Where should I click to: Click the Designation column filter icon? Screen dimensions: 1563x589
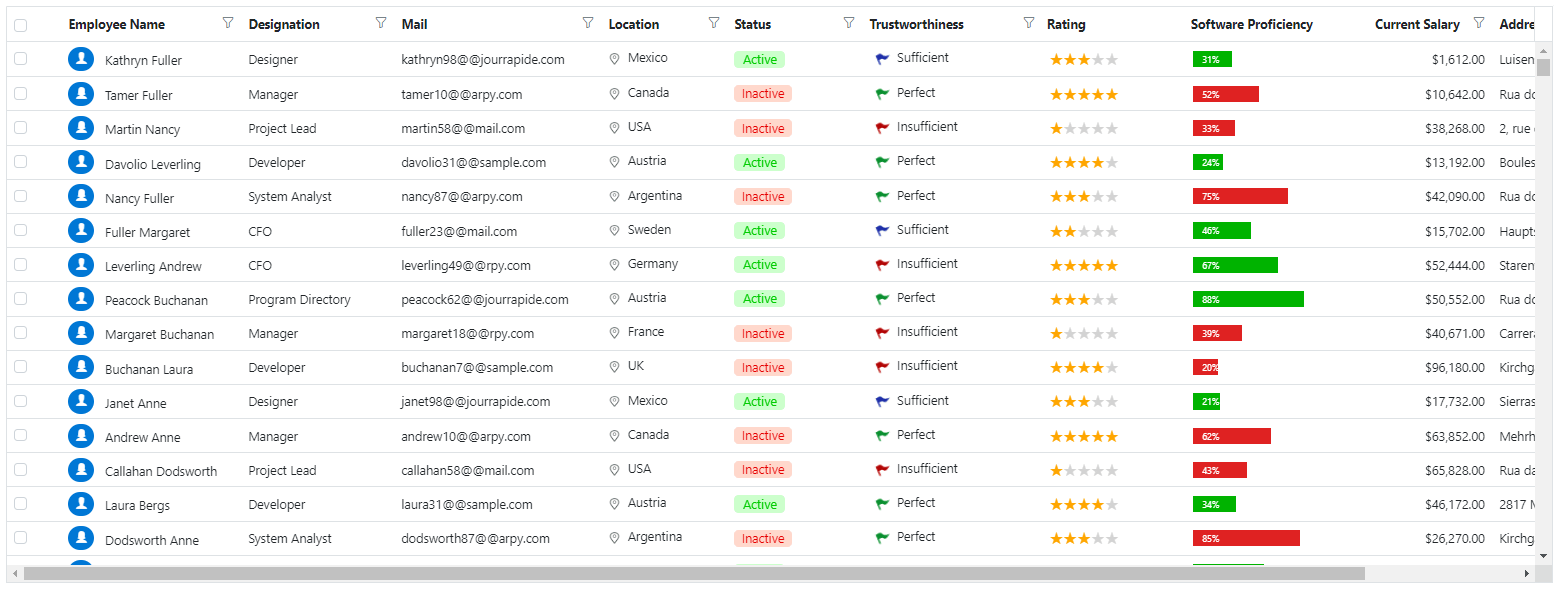pos(380,23)
